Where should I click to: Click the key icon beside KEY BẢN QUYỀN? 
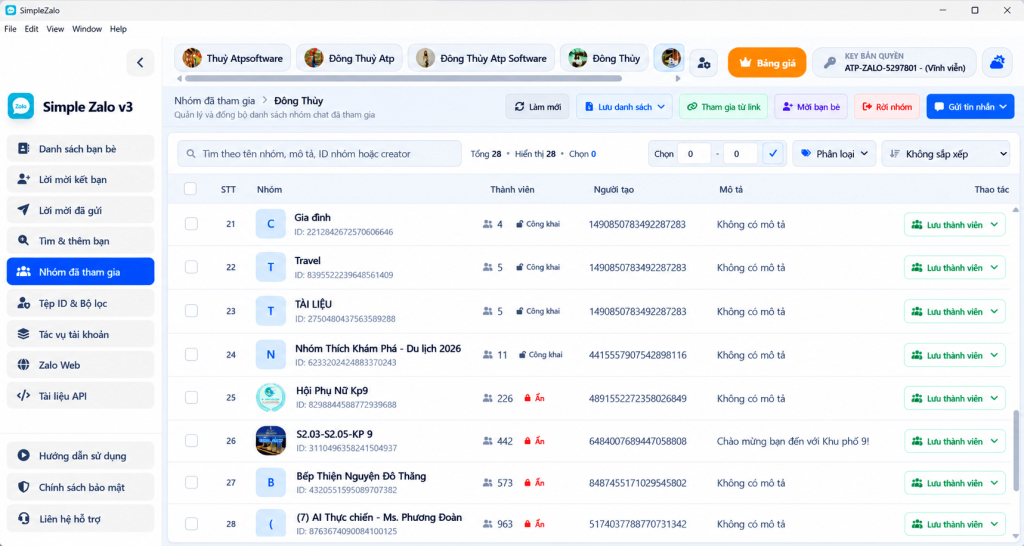tap(829, 63)
